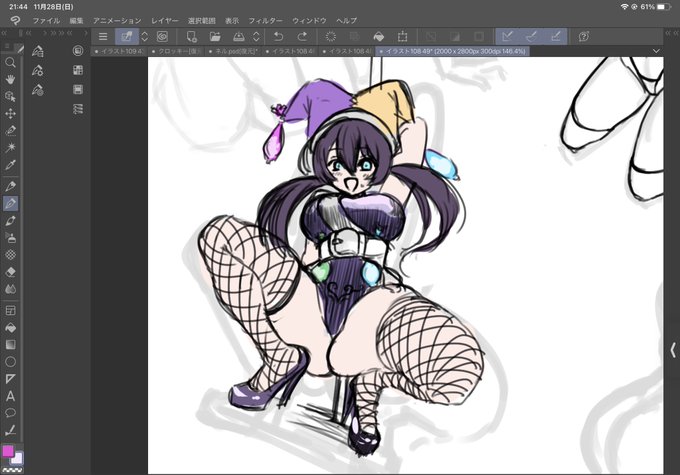Select the Figure ellipse tool
This screenshot has height=475, width=680.
(x=10, y=362)
